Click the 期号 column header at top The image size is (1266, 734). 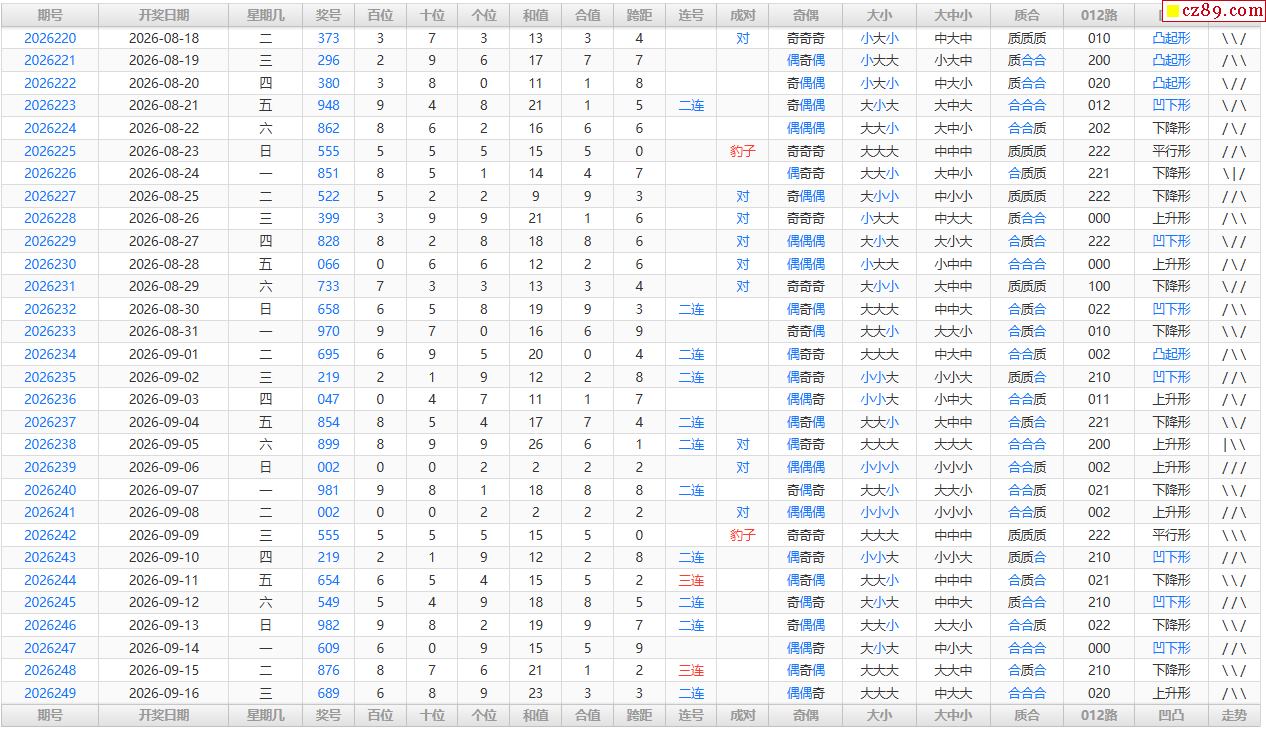(x=50, y=15)
